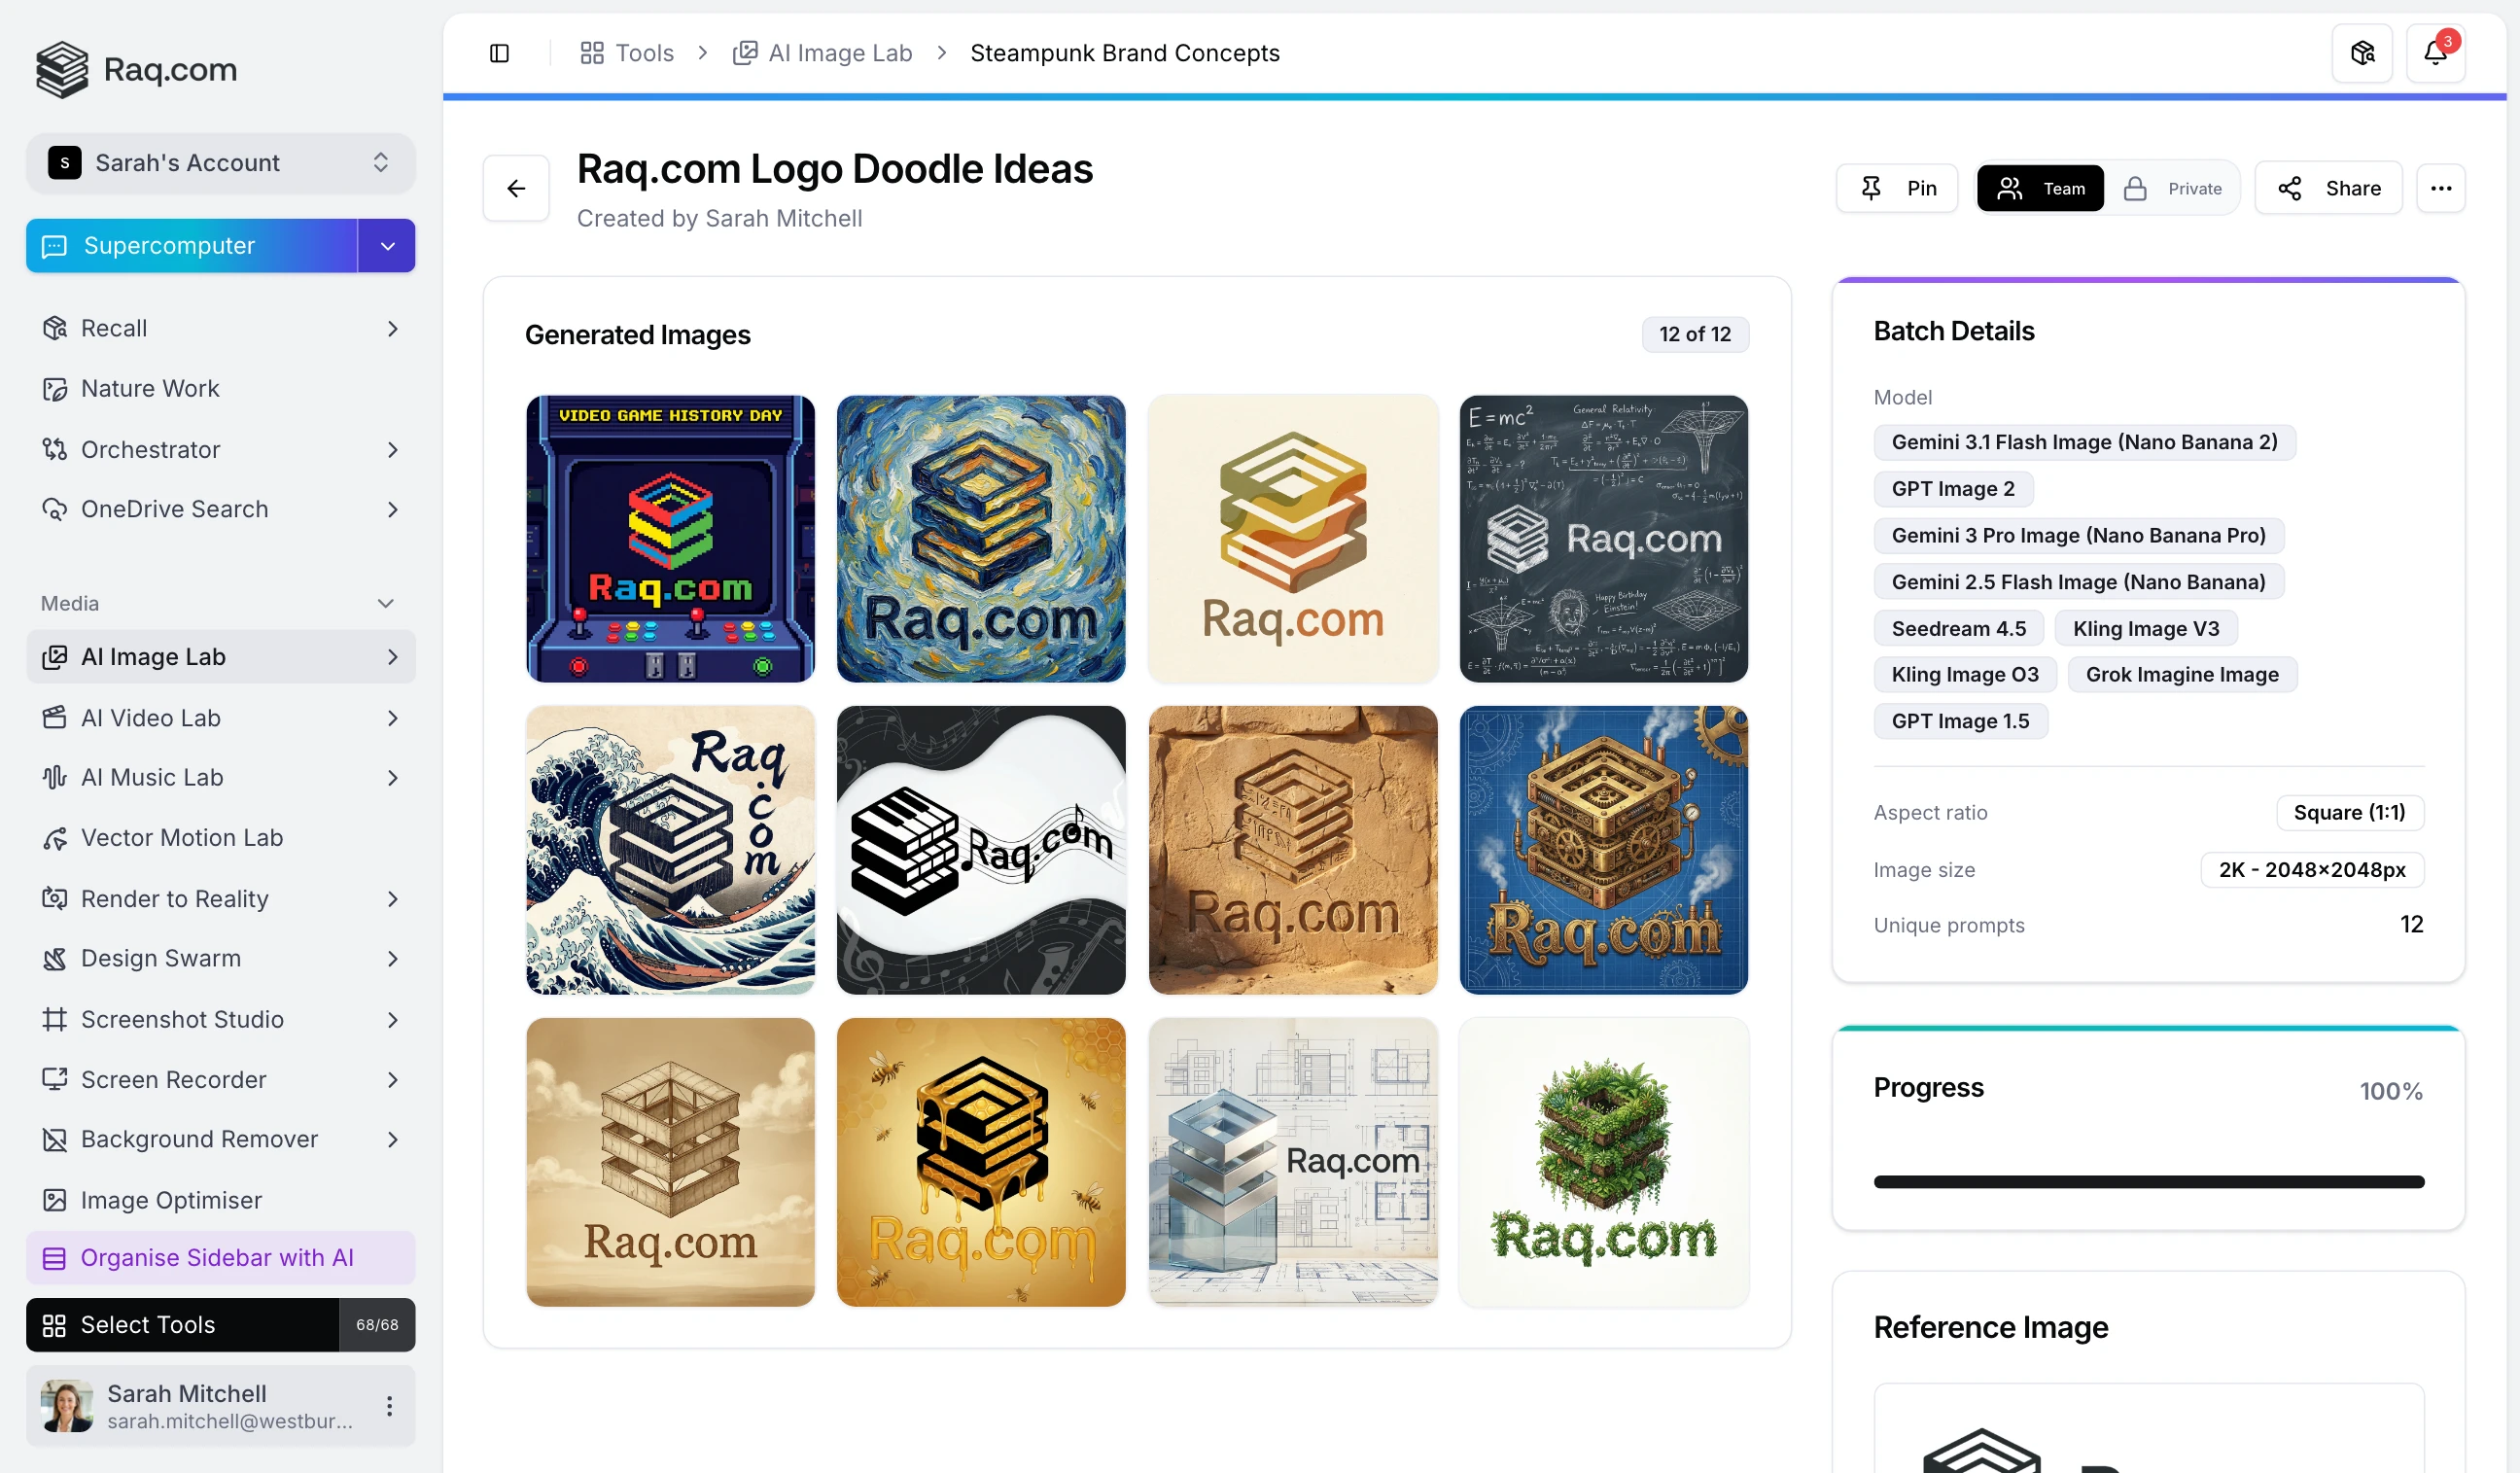Open Sarah's Account switcher
2520x1473 pixels.
(220, 163)
